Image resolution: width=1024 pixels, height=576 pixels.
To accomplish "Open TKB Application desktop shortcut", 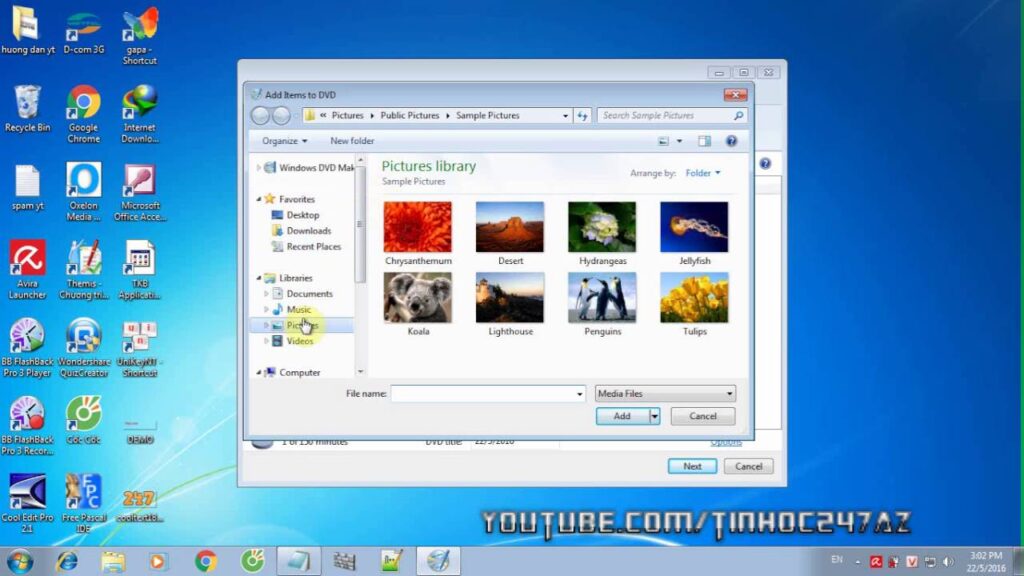I will [140, 270].
